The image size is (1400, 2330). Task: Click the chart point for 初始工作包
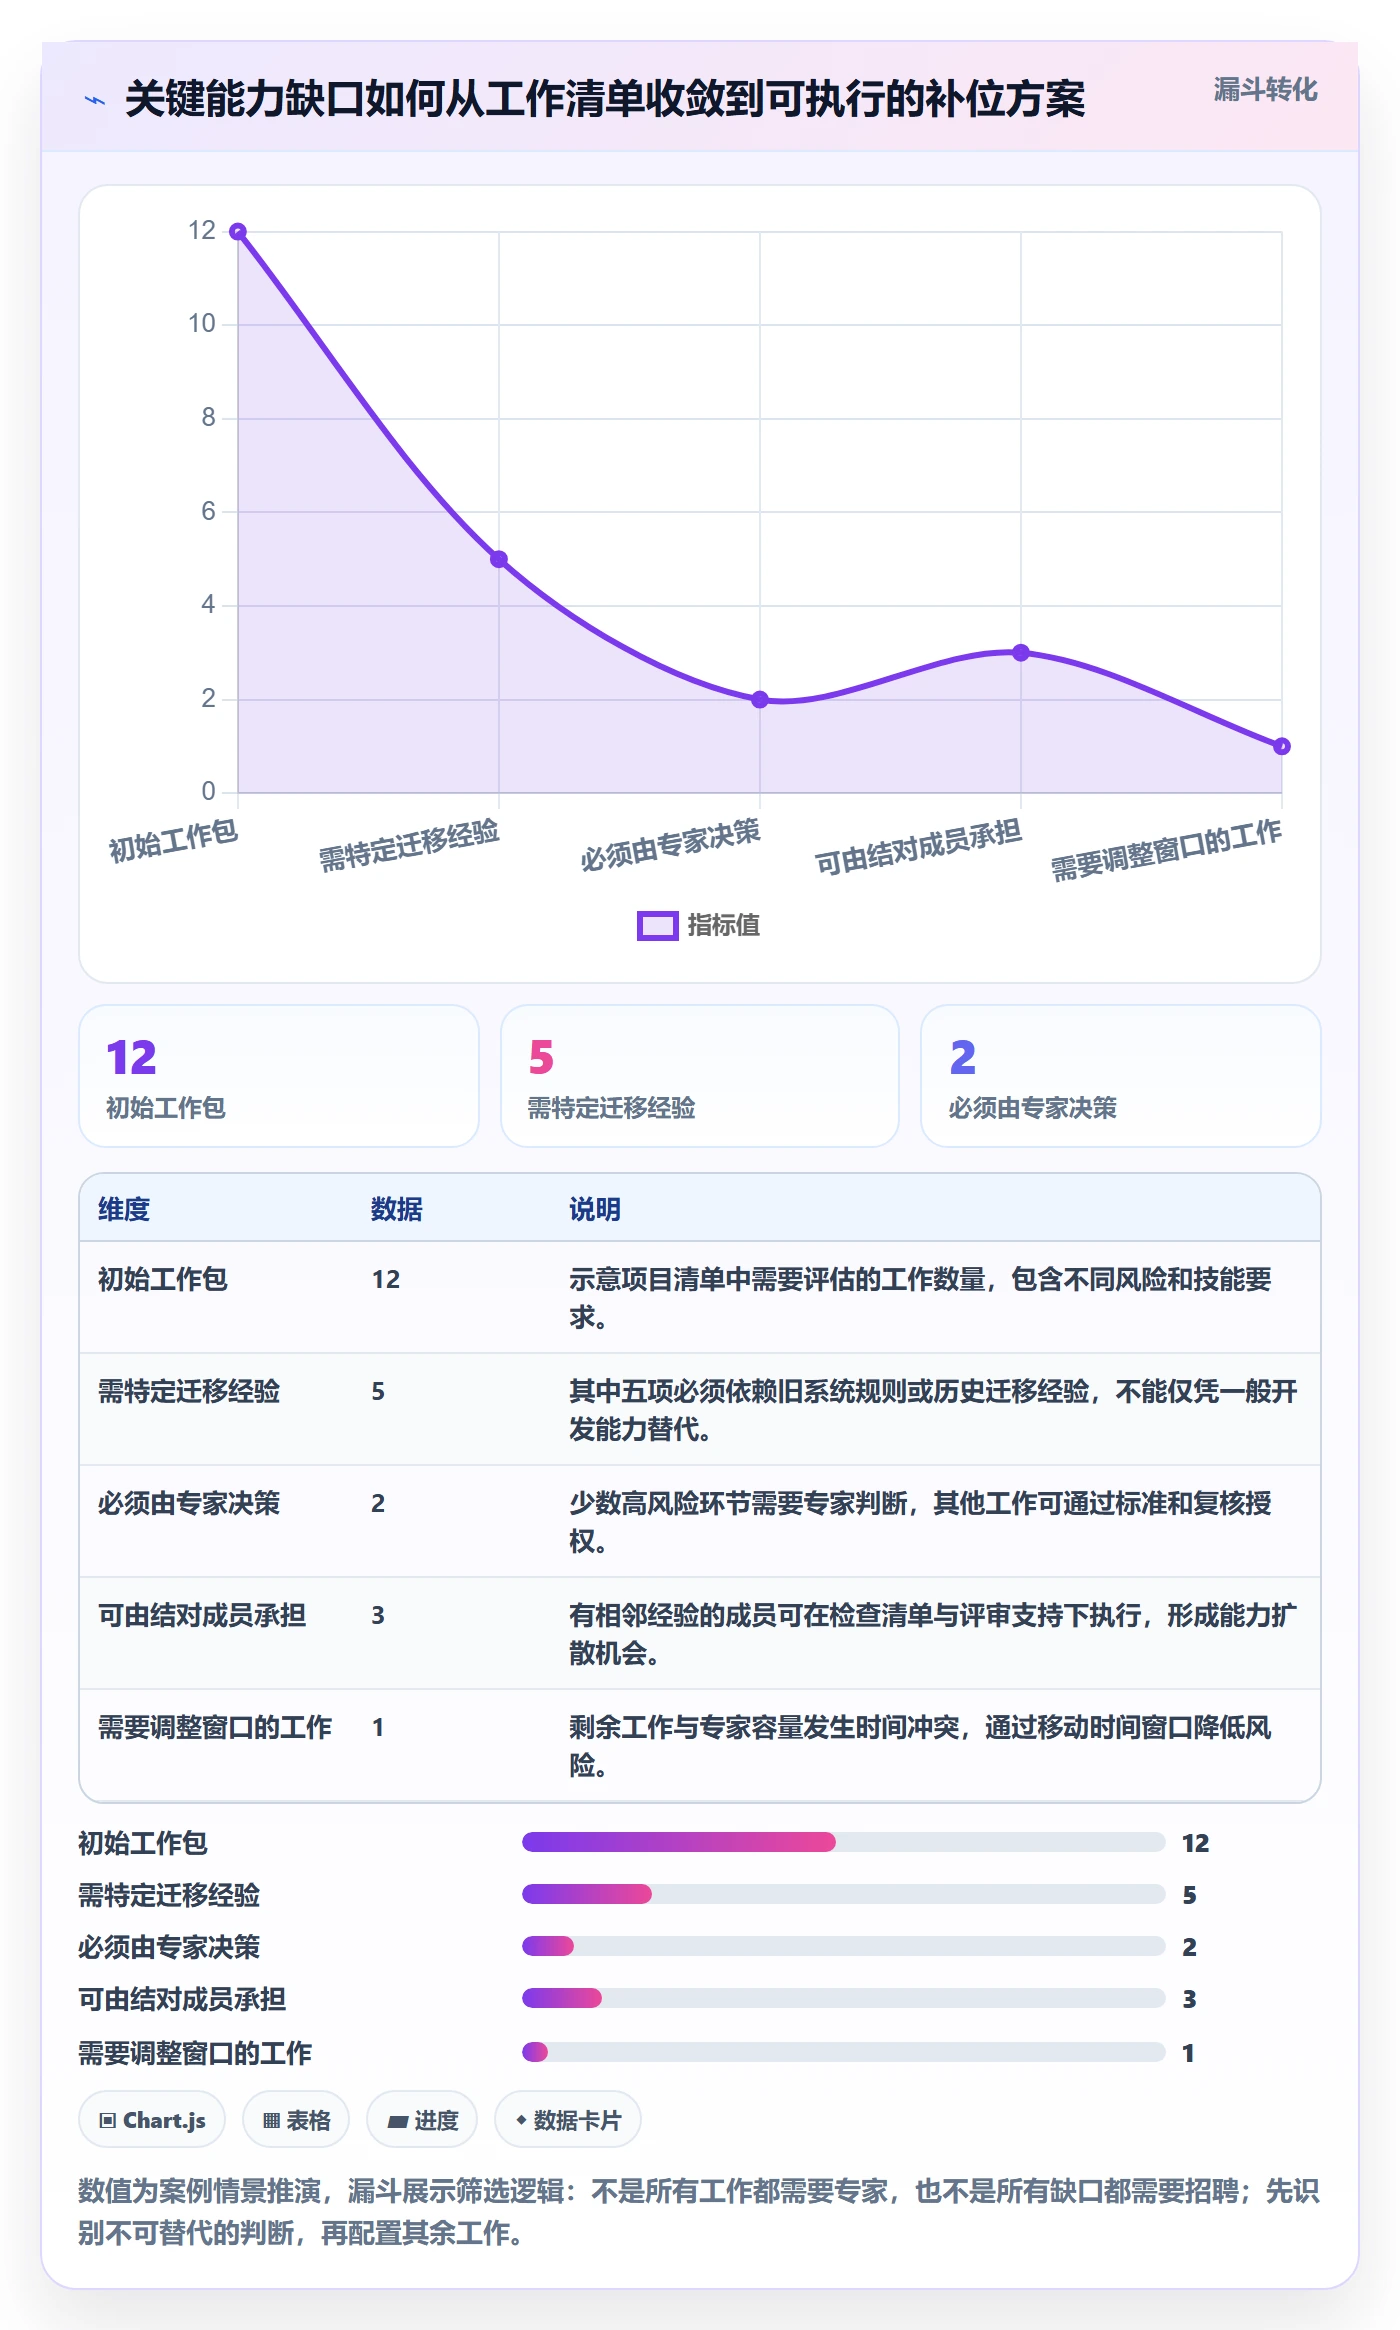[x=238, y=232]
